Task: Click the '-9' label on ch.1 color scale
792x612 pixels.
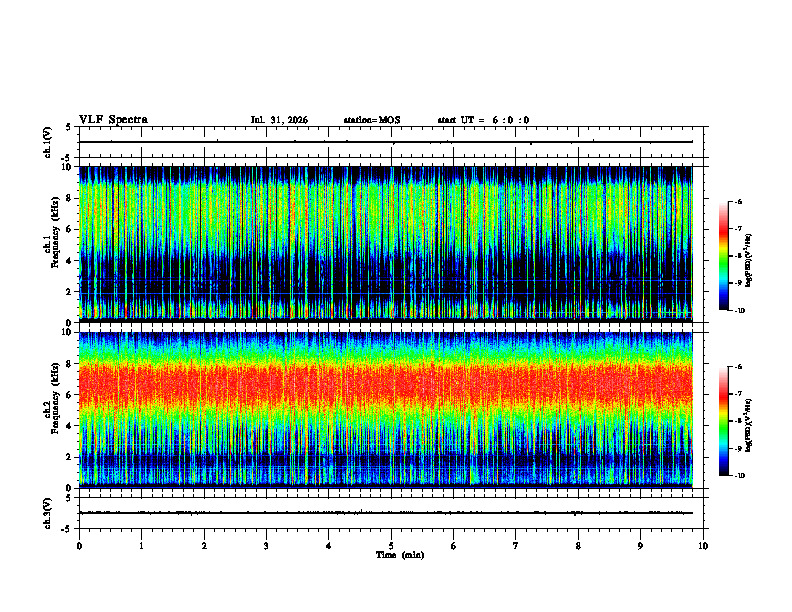Action: (739, 283)
